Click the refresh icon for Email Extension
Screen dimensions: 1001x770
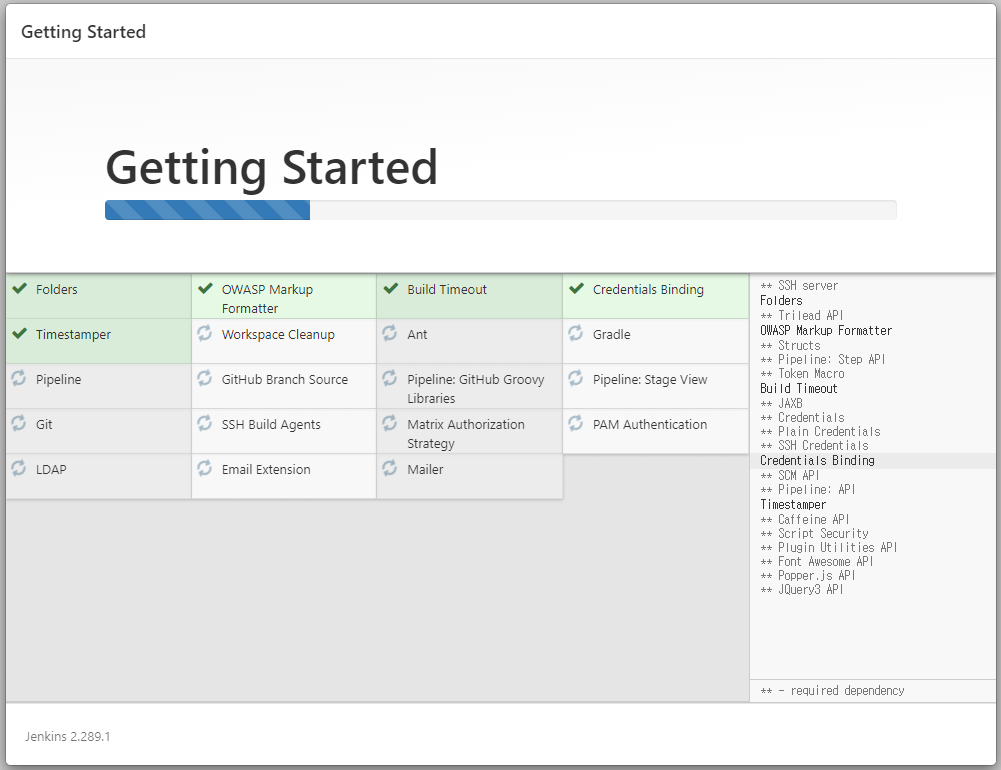click(x=204, y=468)
